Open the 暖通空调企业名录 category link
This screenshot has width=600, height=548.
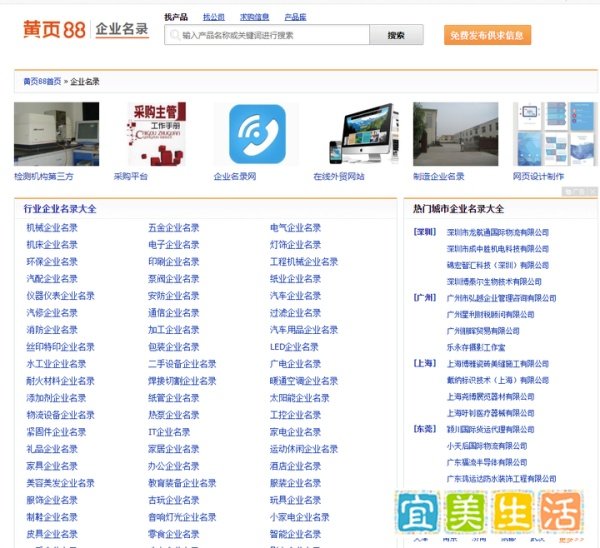click(304, 381)
